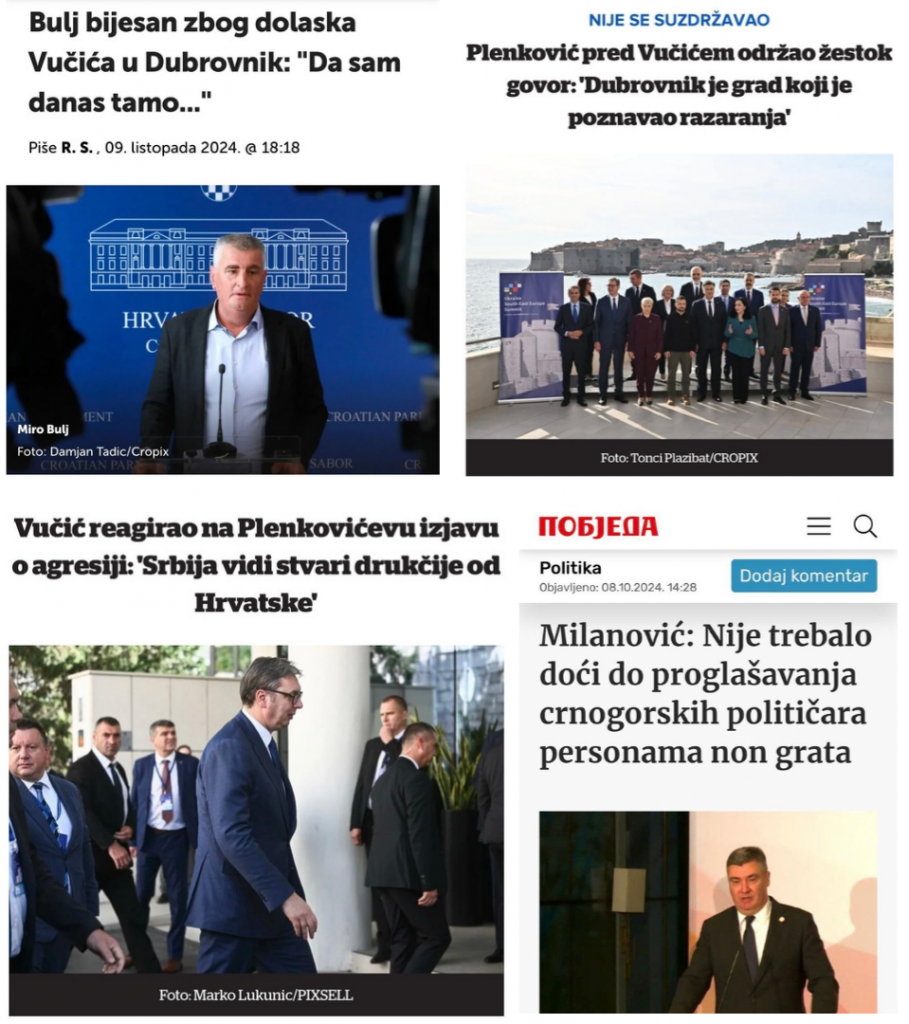The width and height of the screenshot is (909, 1024).
Task: Click author initials 'R. S.' in byline
Action: [x=77, y=148]
